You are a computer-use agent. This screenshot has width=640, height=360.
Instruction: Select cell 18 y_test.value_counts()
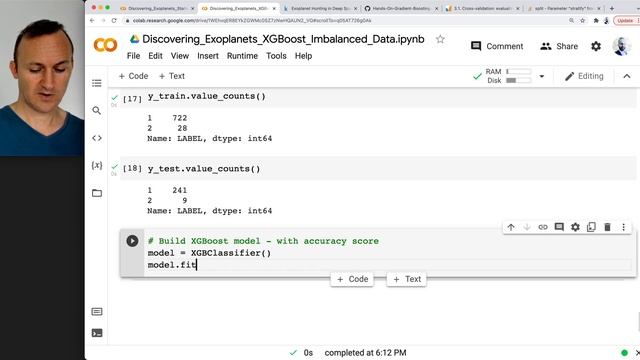coord(204,169)
